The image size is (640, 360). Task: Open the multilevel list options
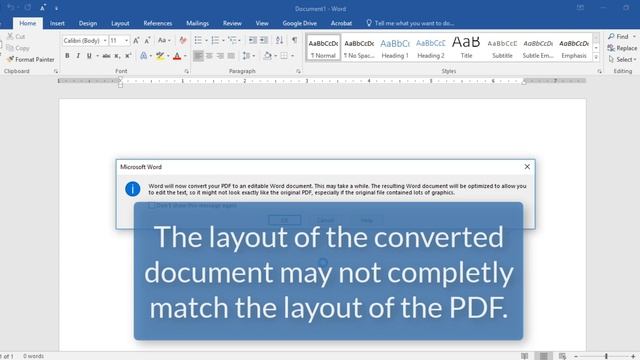click(234, 40)
